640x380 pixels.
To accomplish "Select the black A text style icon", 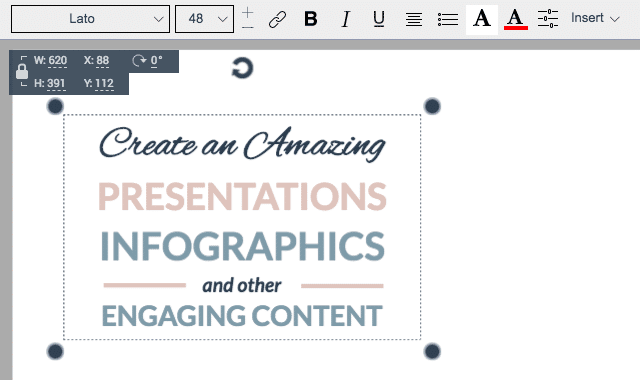I will 482,19.
